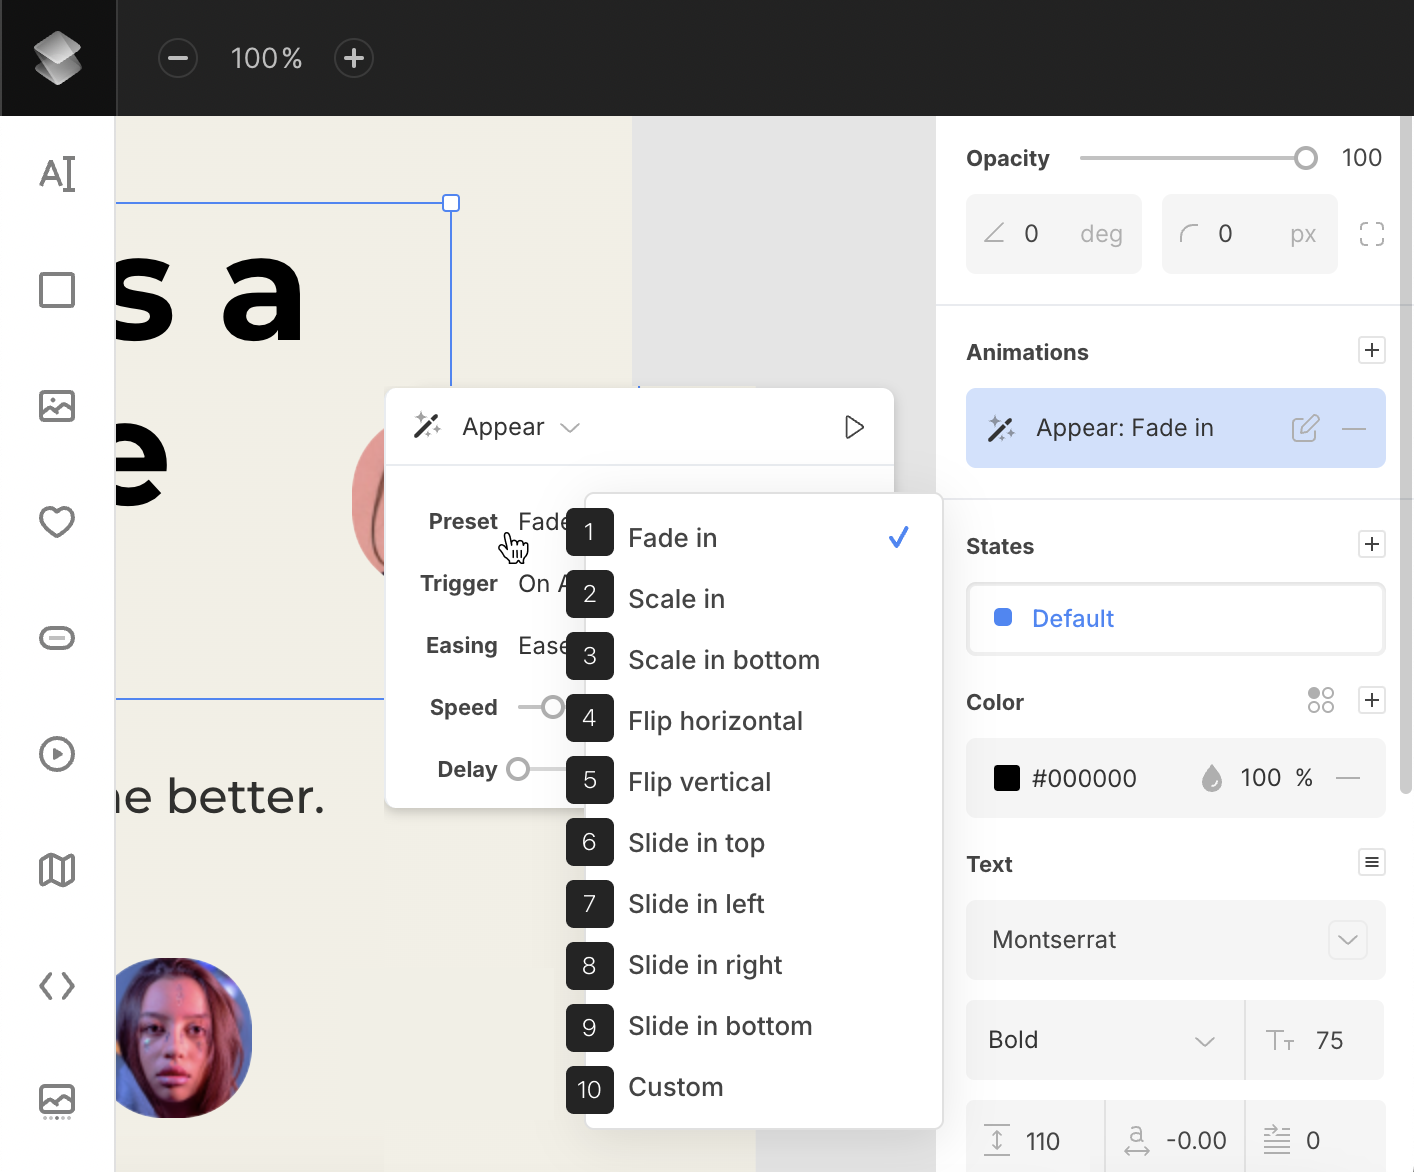Select the Custom preset option
The width and height of the screenshot is (1414, 1172).
pyautogui.click(x=675, y=1087)
